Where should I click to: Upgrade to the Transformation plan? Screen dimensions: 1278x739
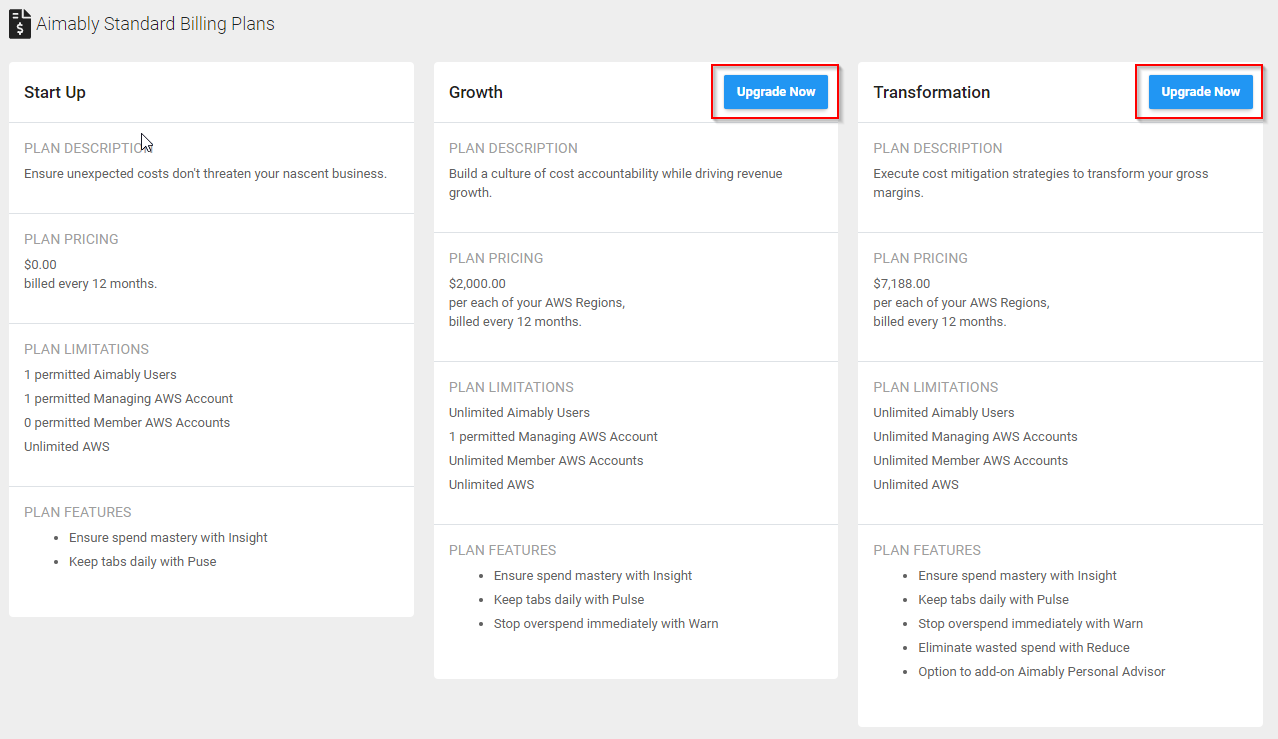click(x=1200, y=92)
